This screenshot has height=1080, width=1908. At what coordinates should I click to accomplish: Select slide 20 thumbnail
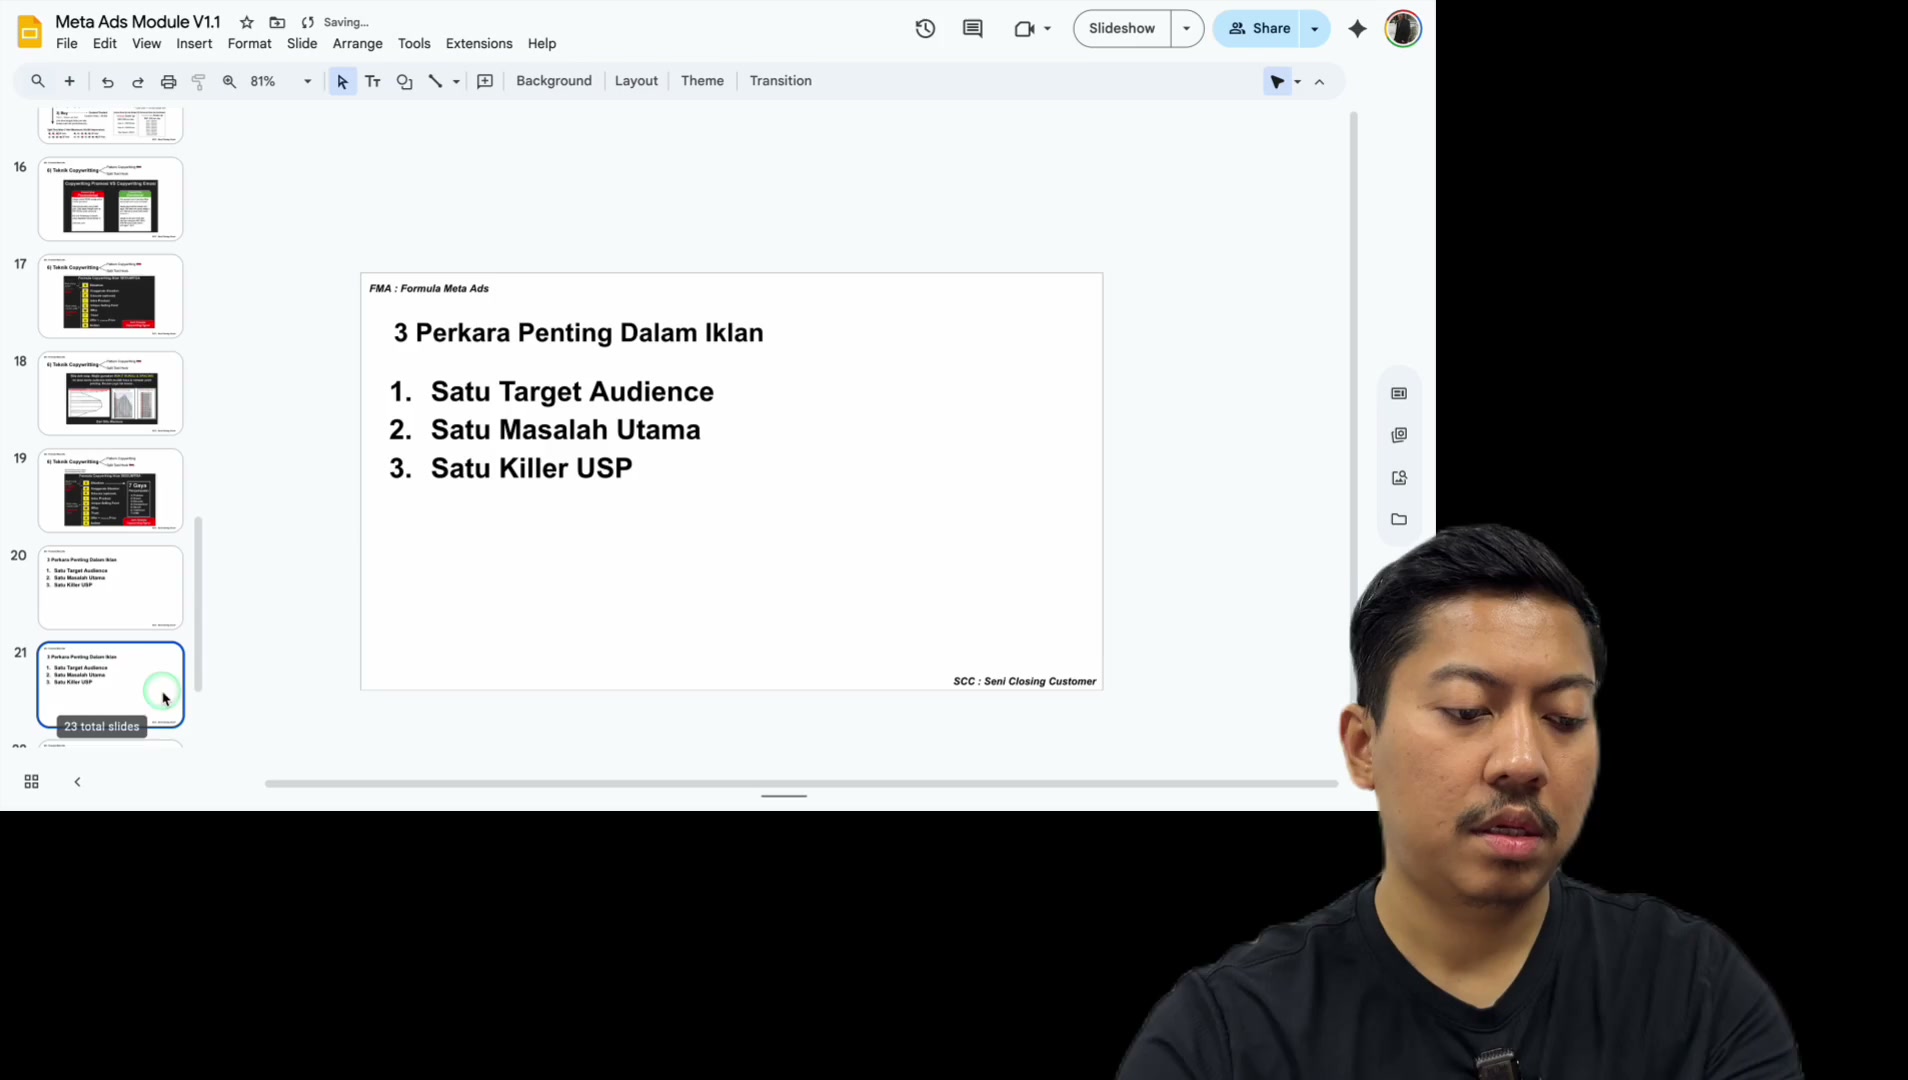(x=111, y=587)
